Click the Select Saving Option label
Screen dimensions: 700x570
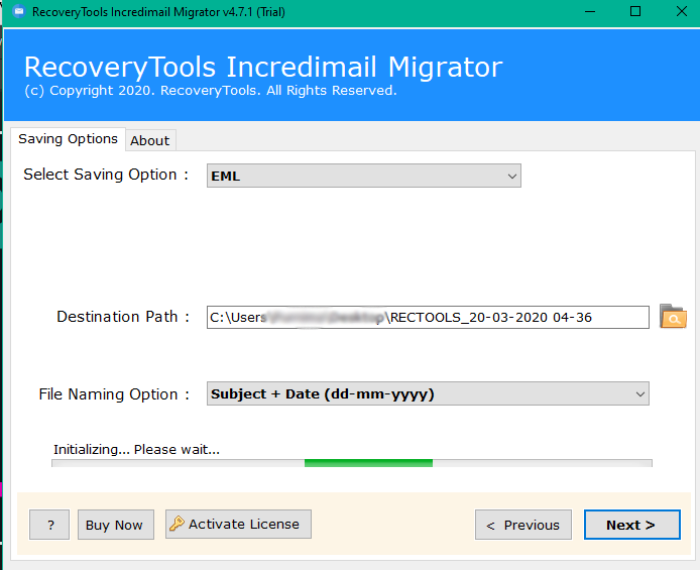[106, 174]
